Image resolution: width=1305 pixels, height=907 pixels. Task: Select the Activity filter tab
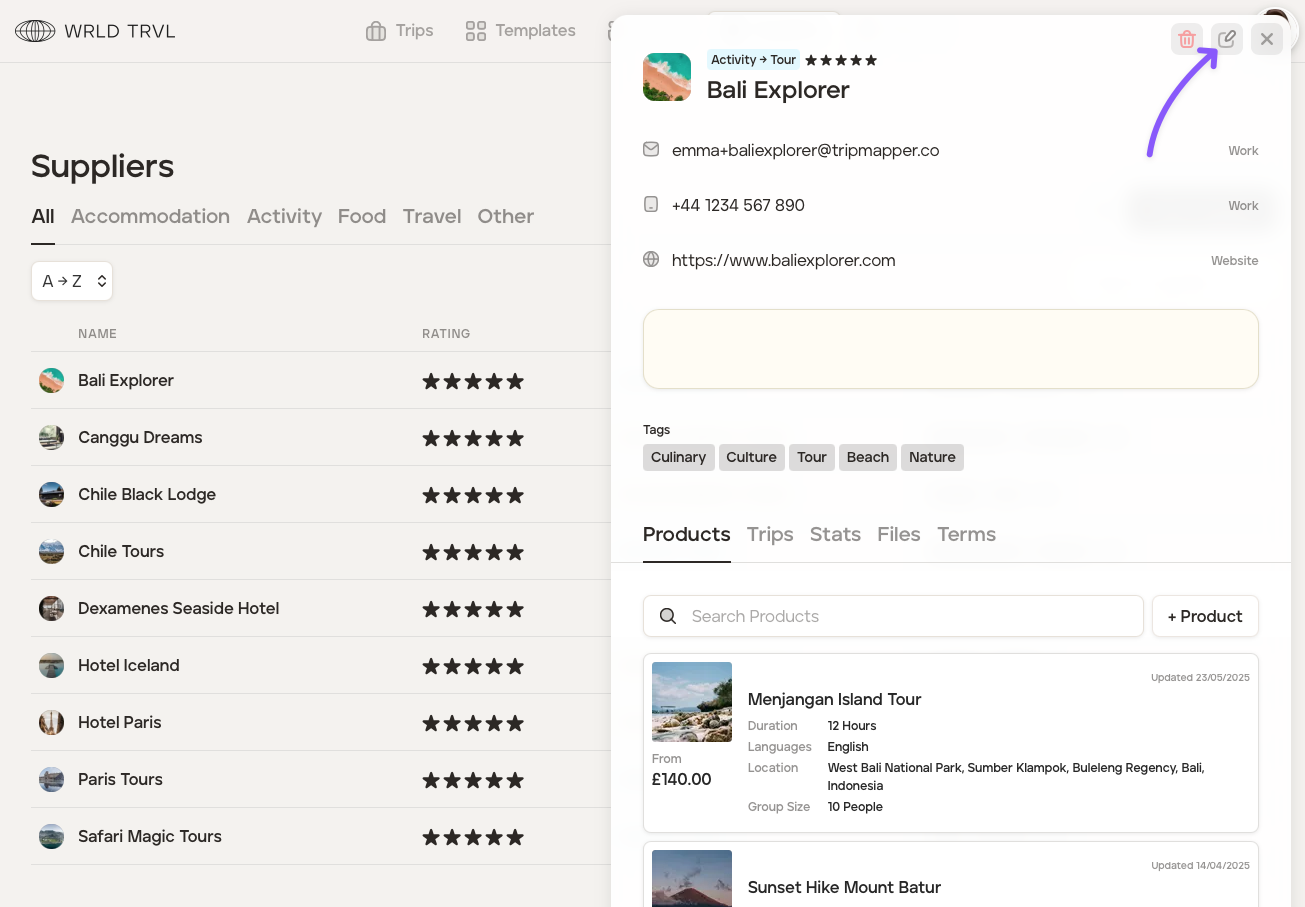tap(284, 216)
